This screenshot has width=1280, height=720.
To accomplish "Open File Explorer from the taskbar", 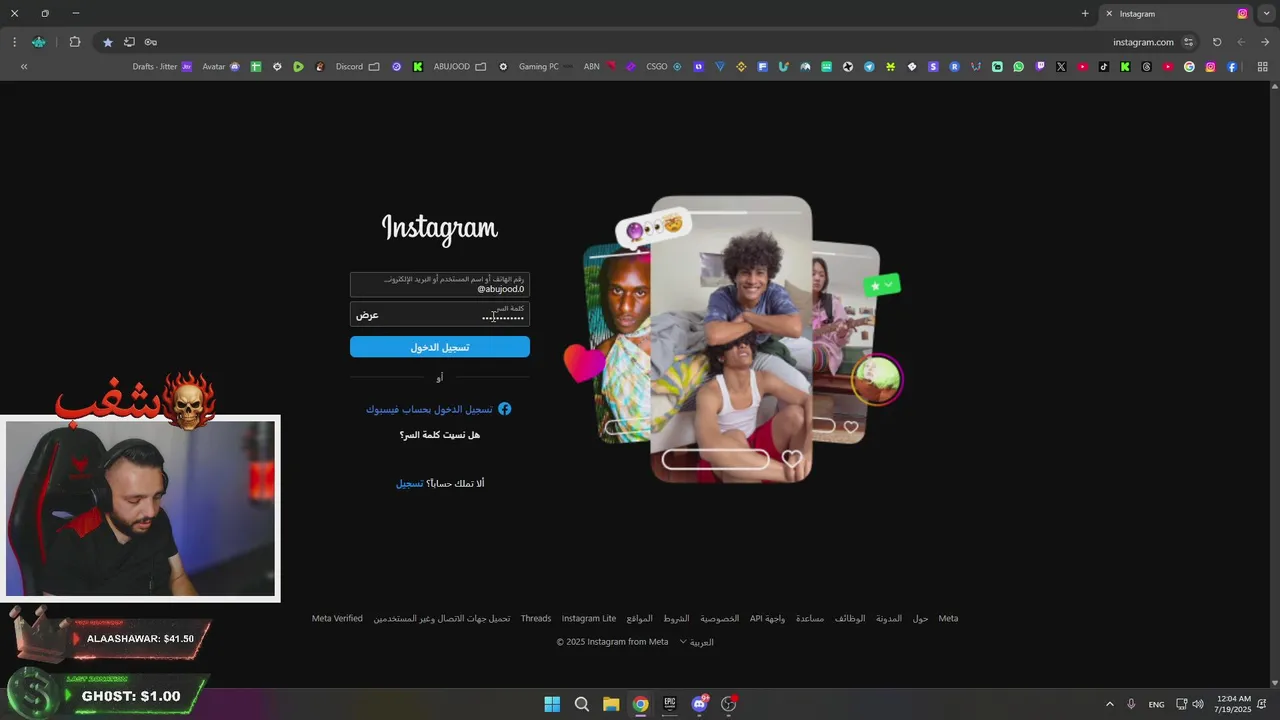I will (611, 704).
